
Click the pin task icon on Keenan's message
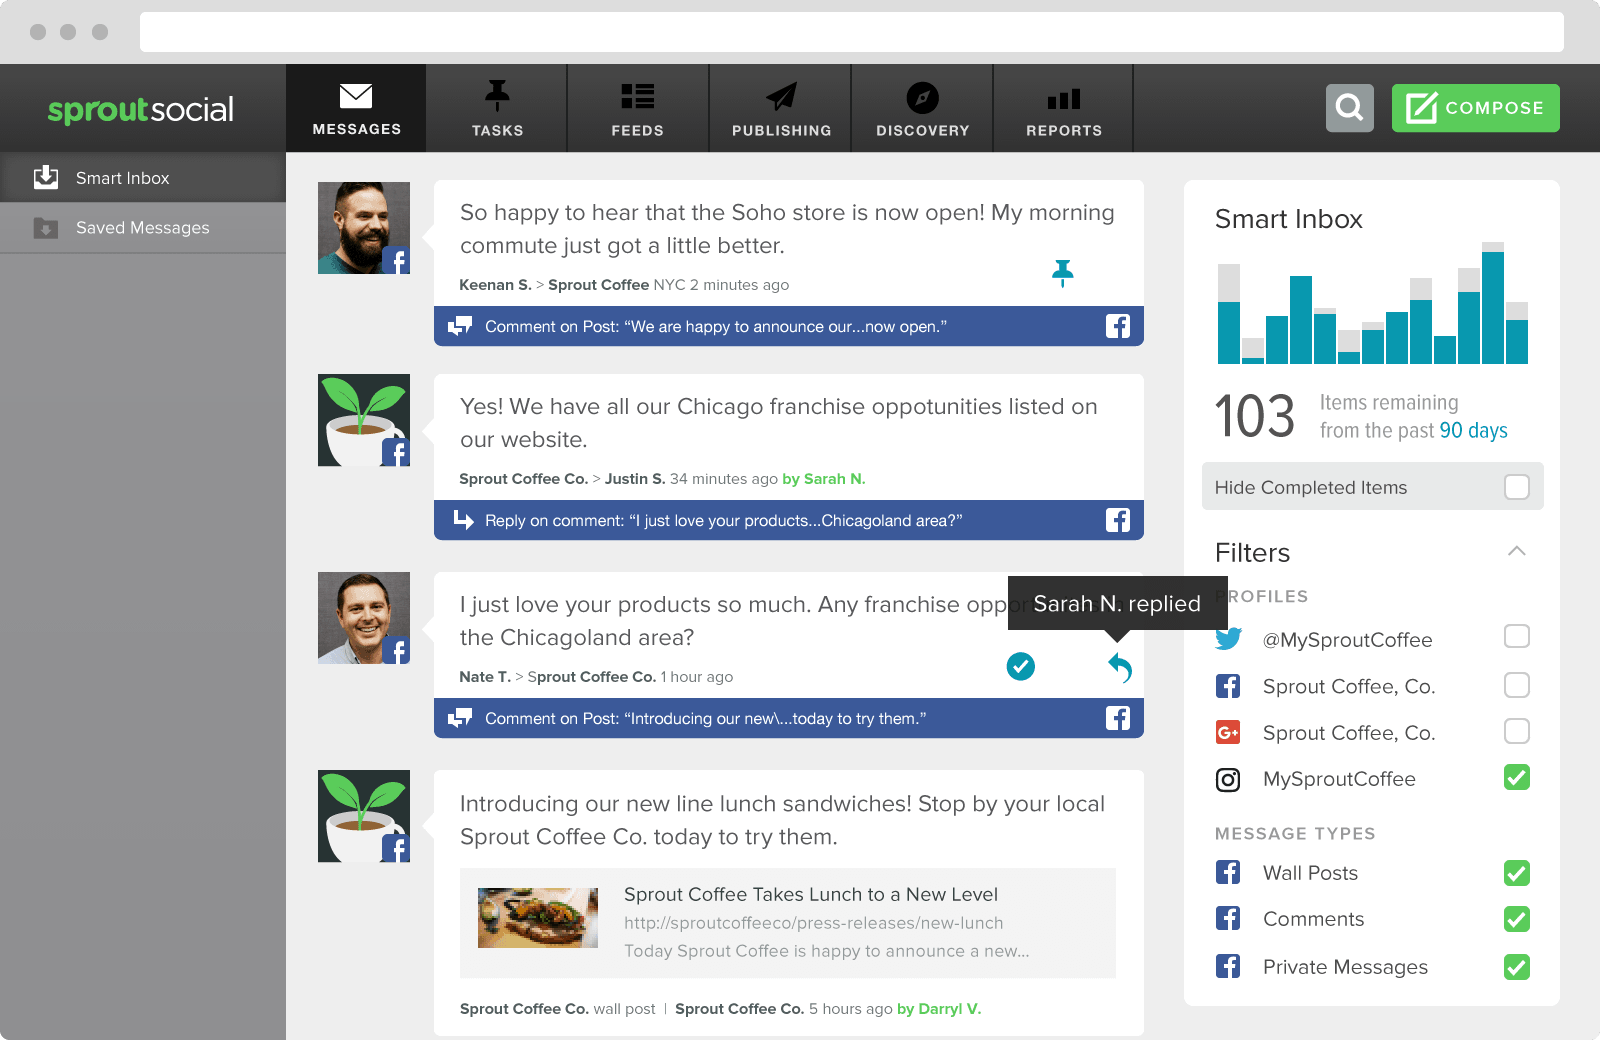pyautogui.click(x=1063, y=273)
